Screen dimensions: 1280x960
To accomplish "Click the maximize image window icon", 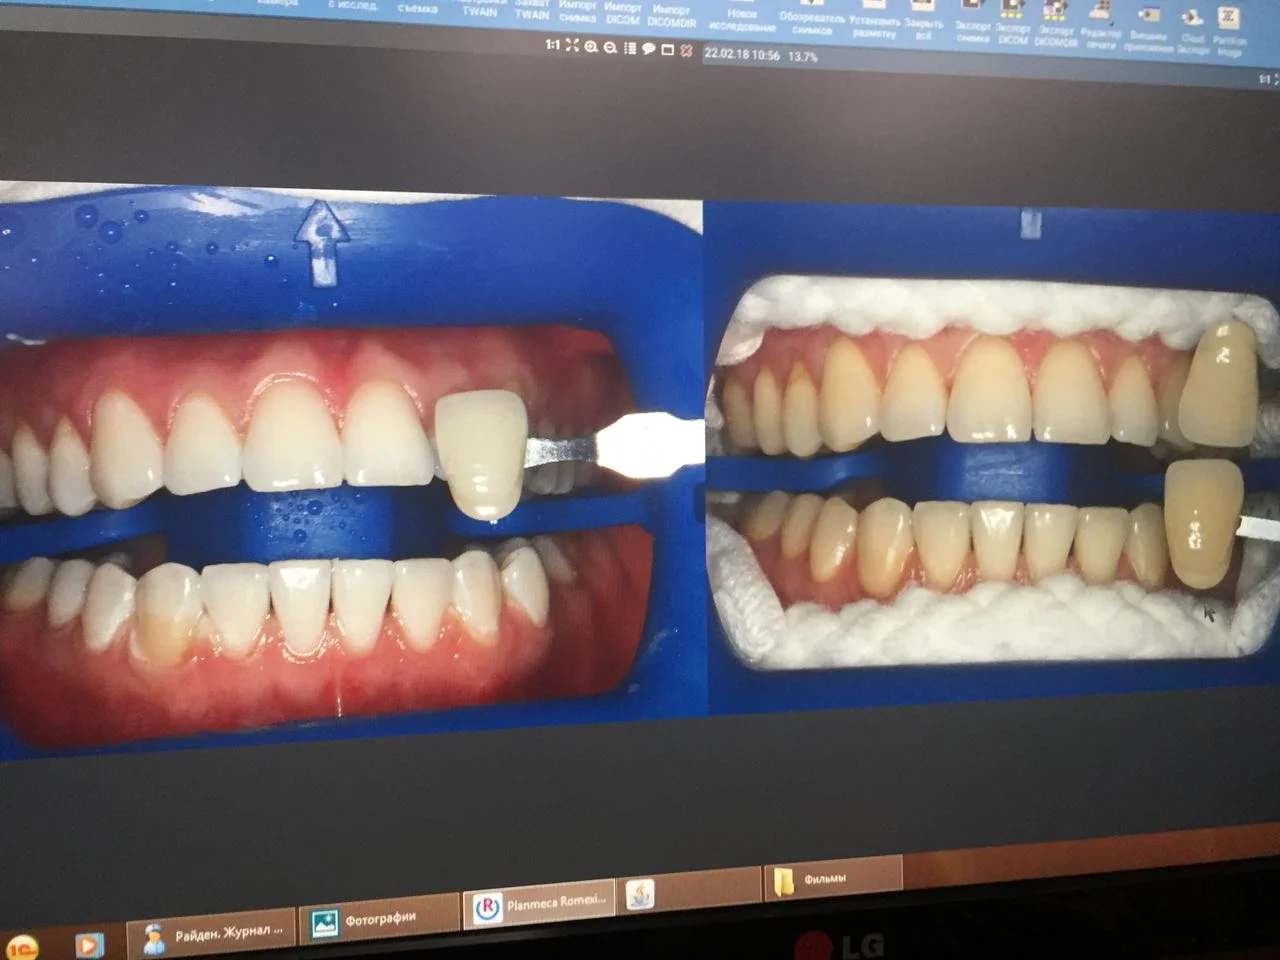I will 668,50.
